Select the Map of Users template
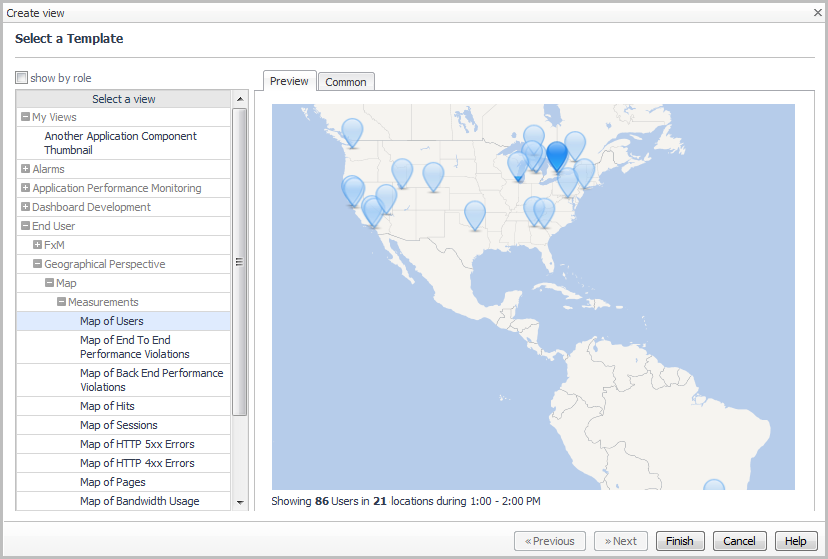This screenshot has height=559, width=828. tap(124, 321)
